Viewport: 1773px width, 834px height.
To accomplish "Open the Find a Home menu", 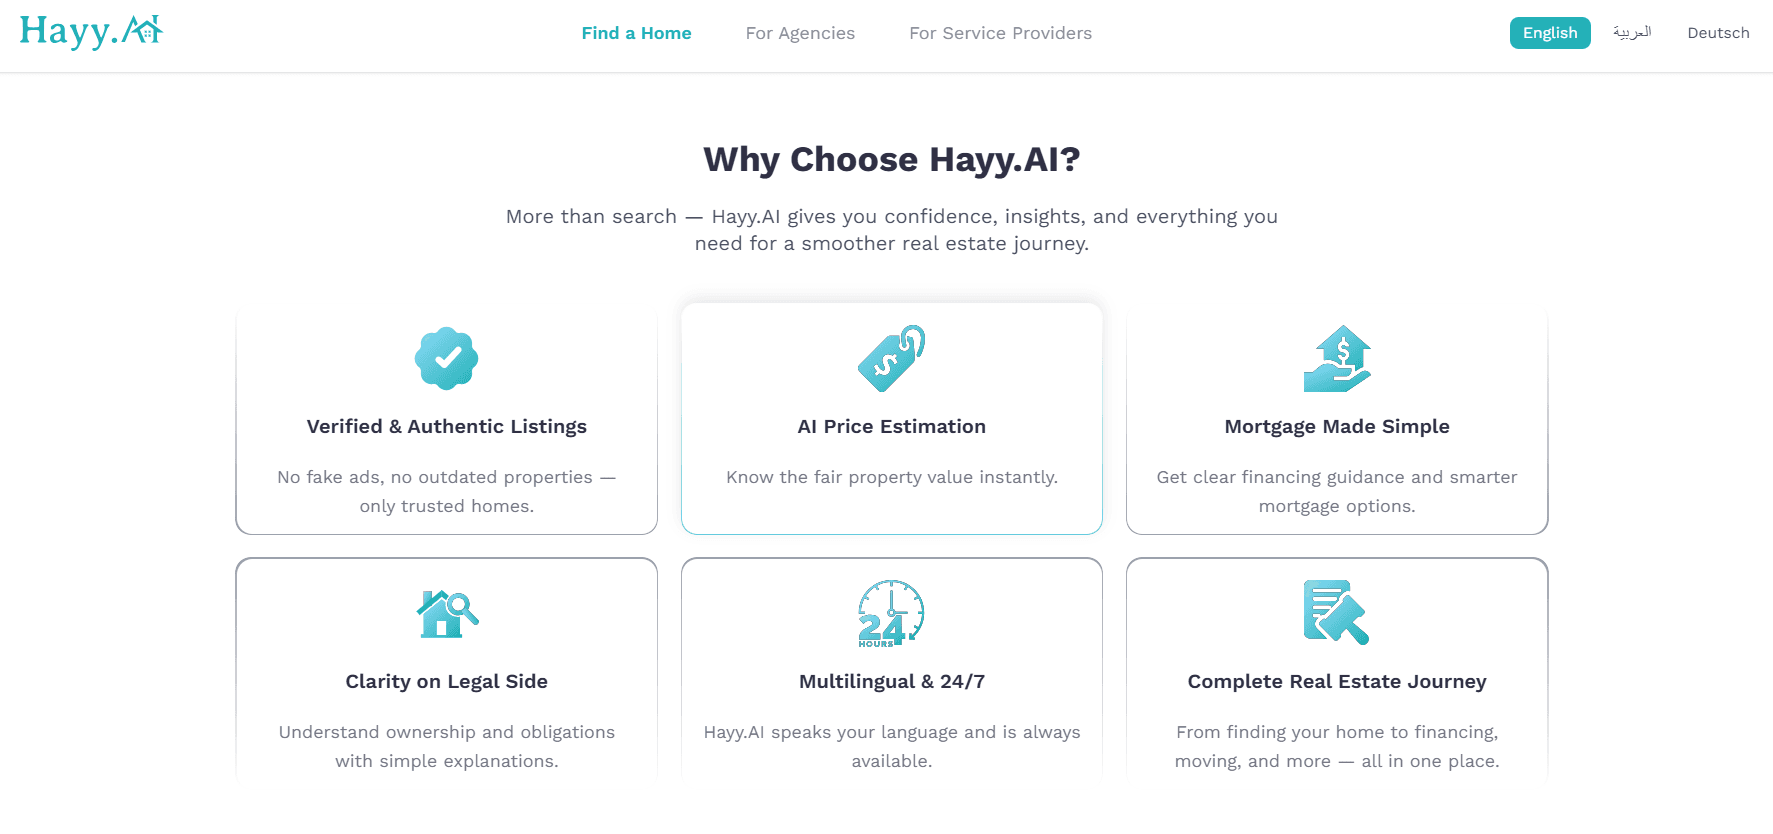I will point(636,33).
